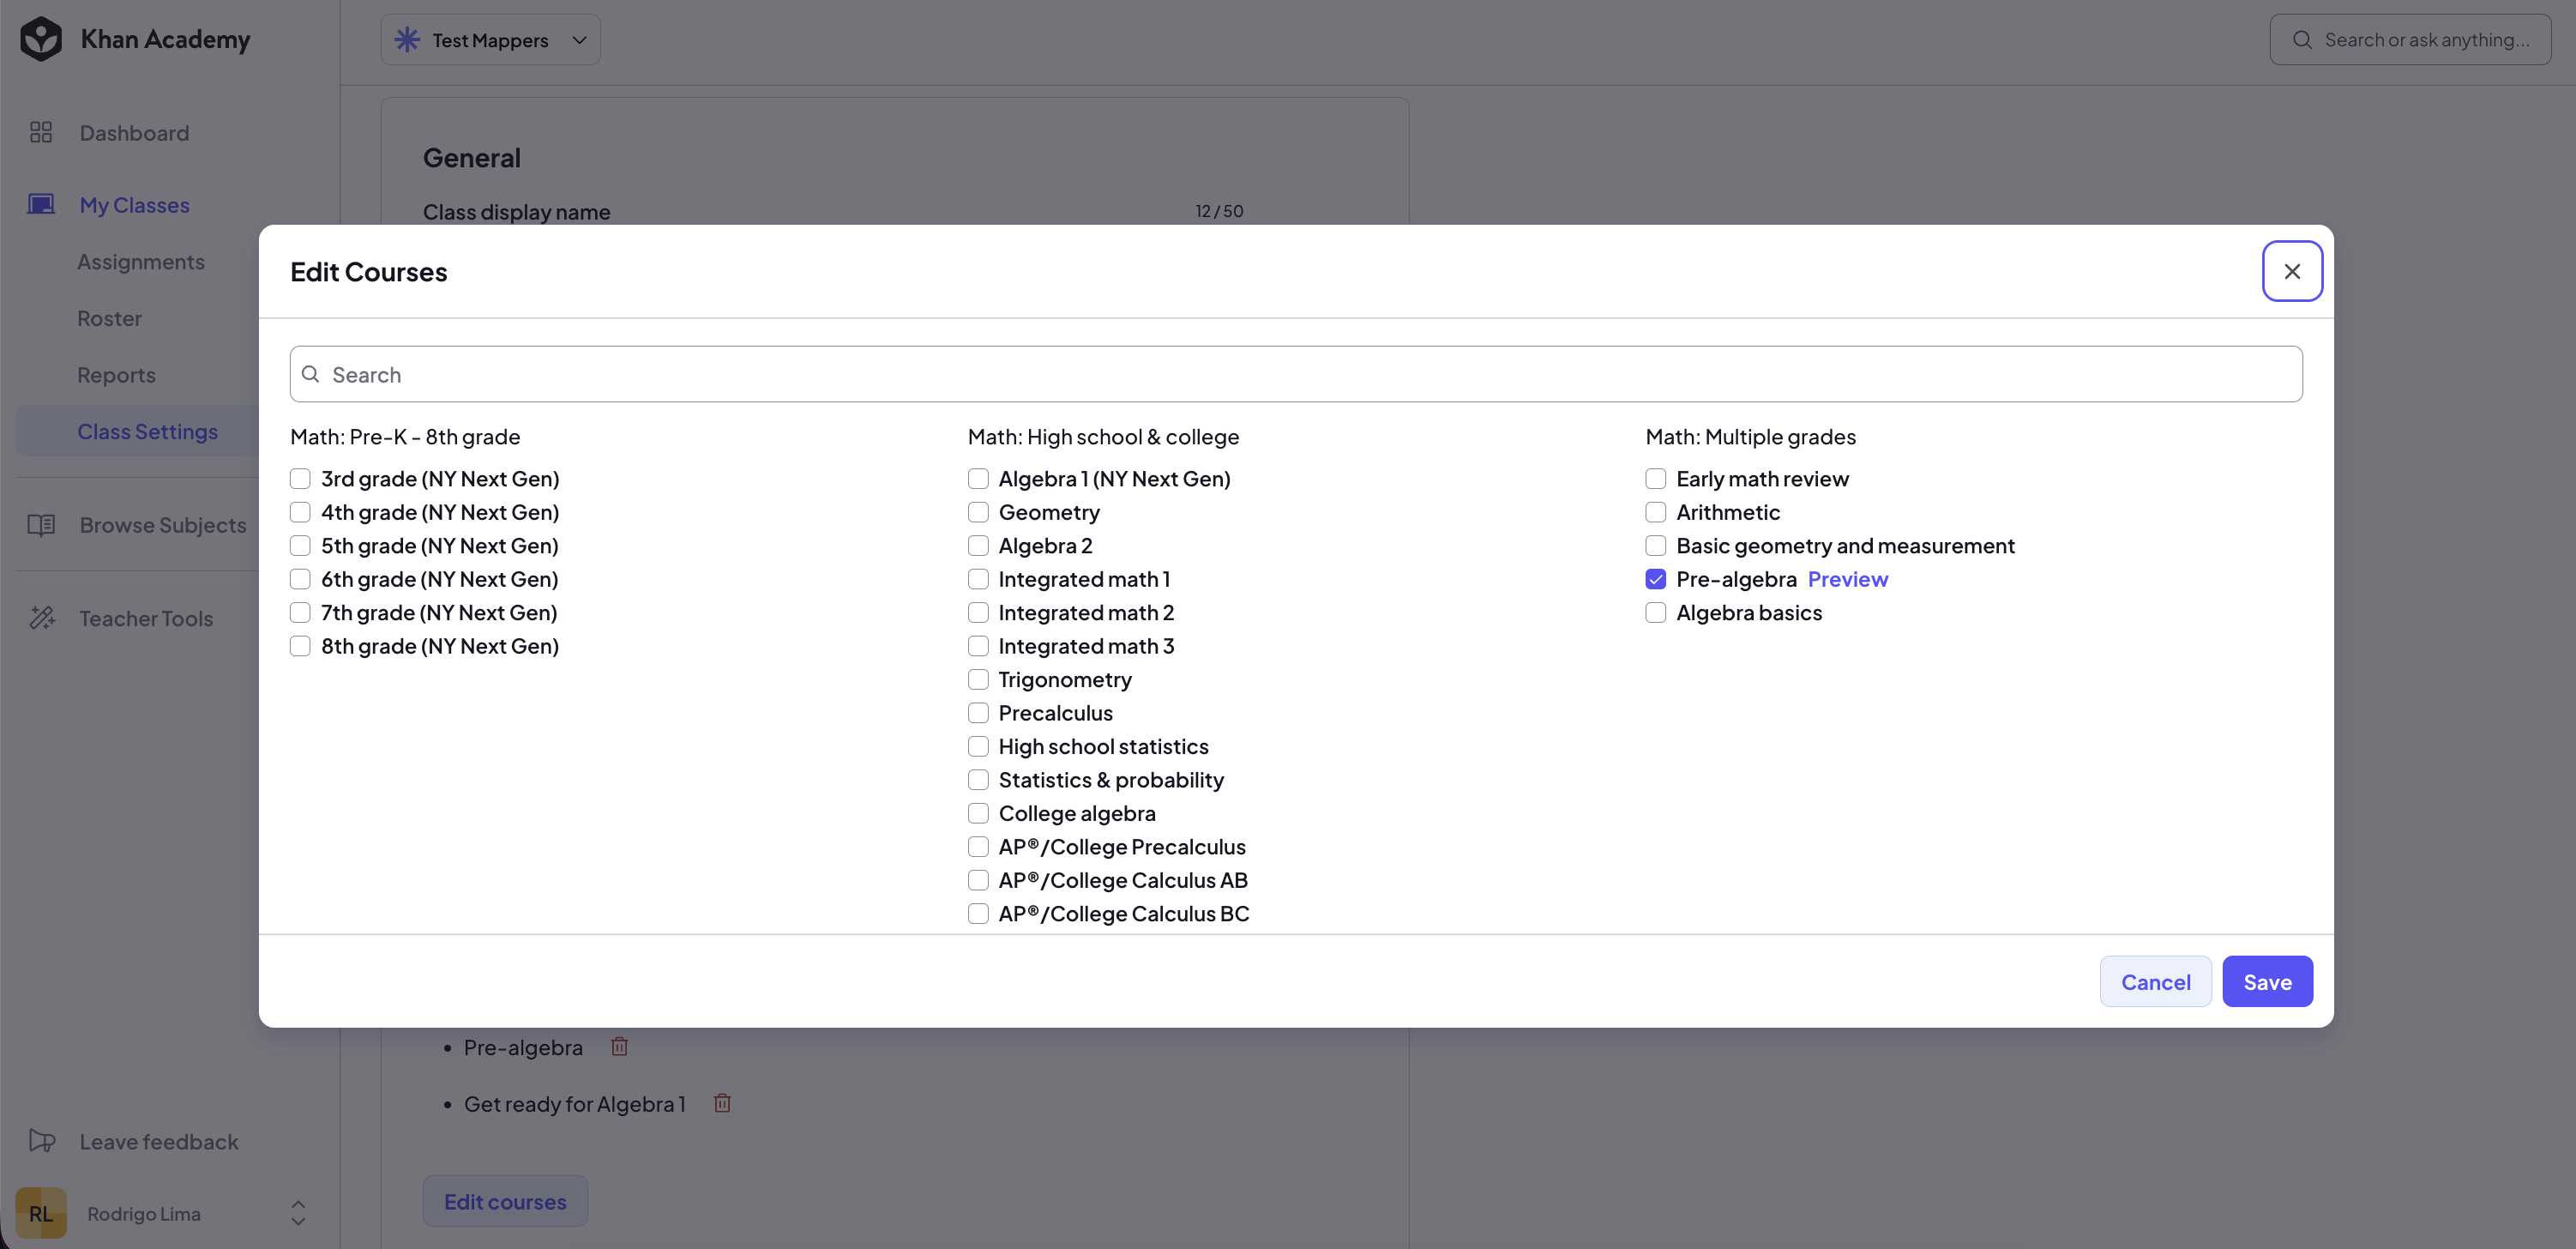This screenshot has width=2576, height=1249.
Task: Click the Khan Academy logo icon
Action: pyautogui.click(x=41, y=39)
